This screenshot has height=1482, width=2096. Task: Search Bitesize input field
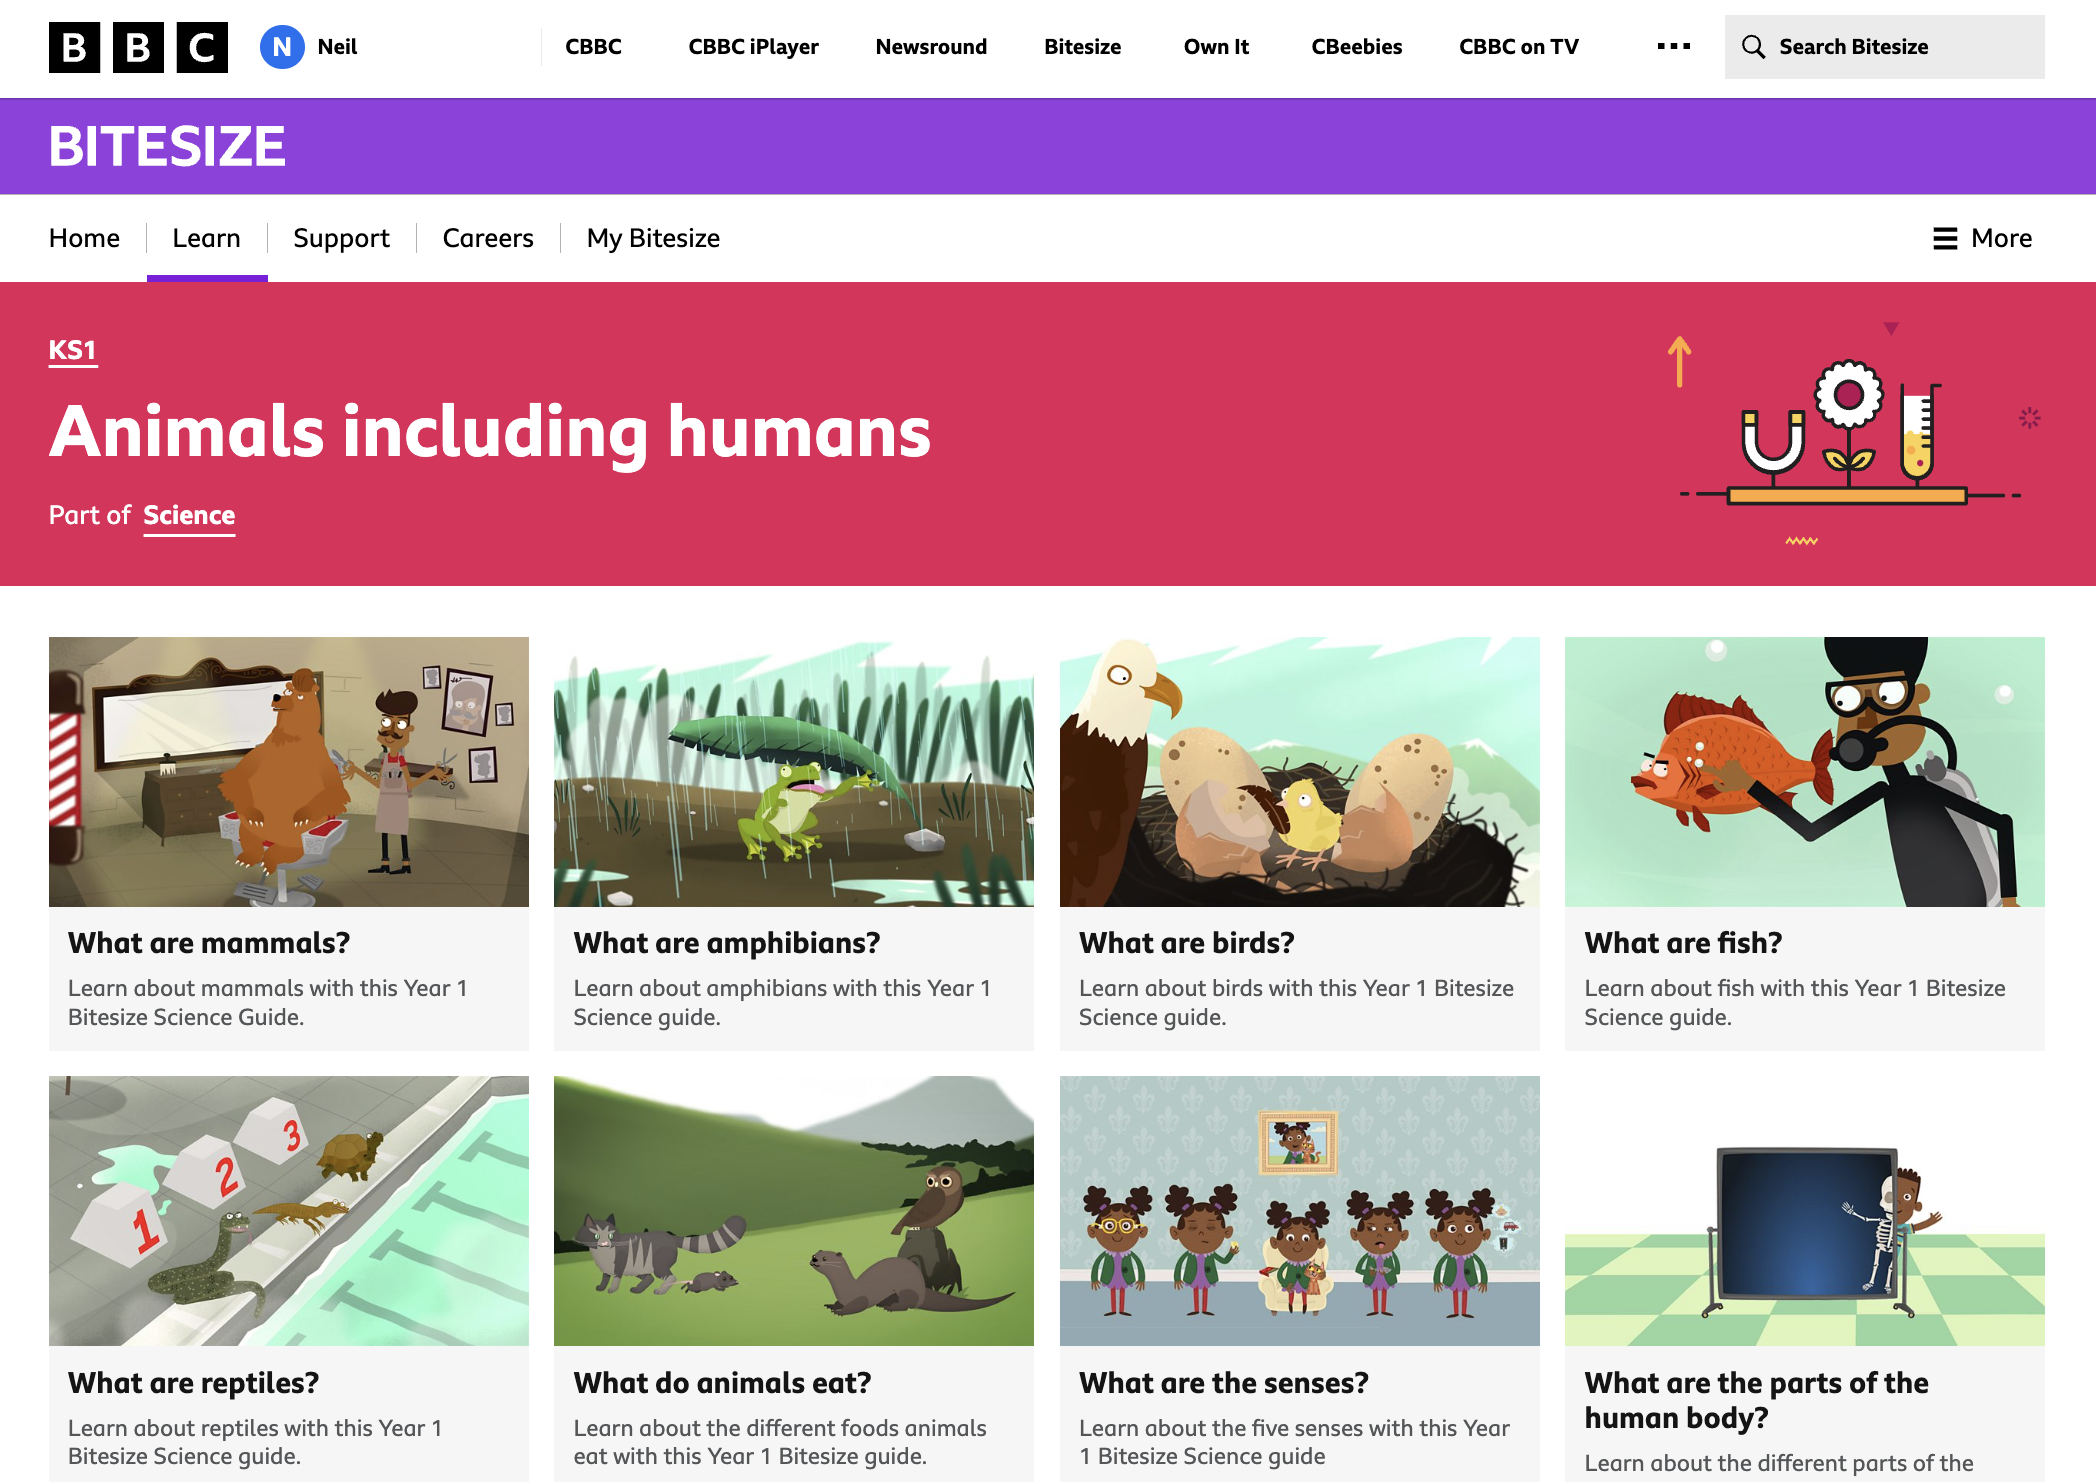tap(1884, 47)
